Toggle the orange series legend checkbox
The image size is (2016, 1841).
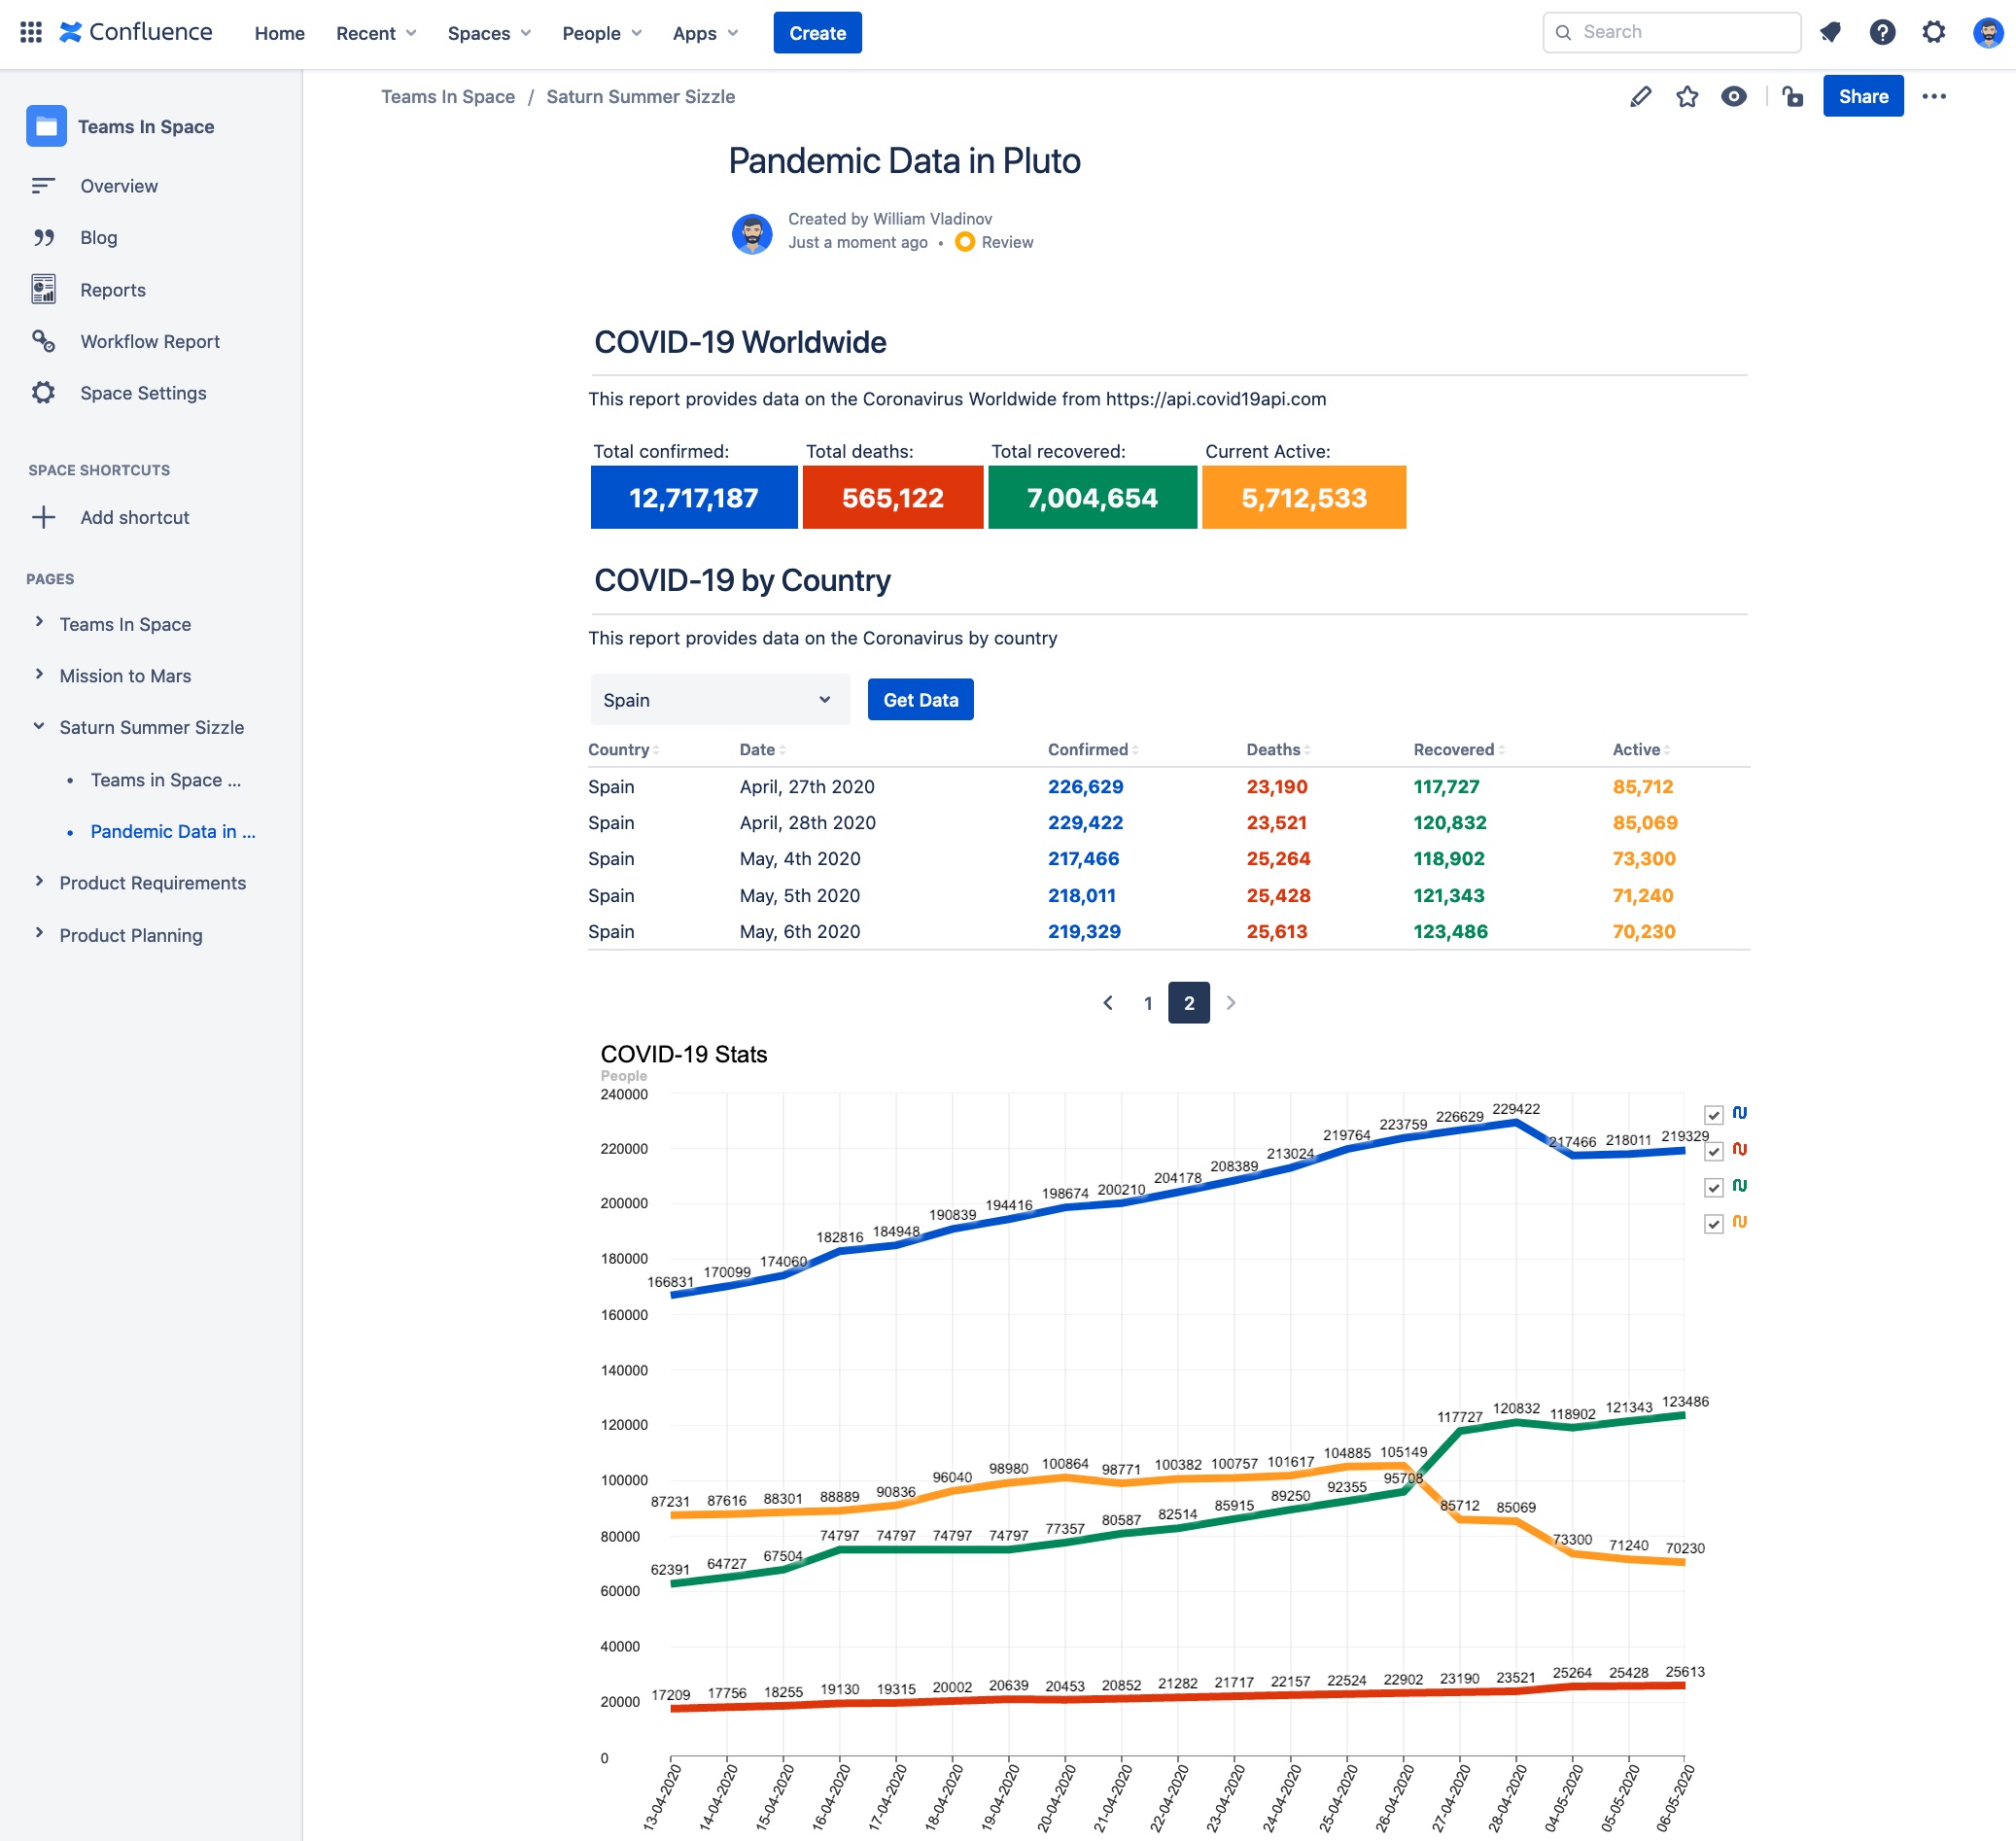[x=1714, y=1224]
